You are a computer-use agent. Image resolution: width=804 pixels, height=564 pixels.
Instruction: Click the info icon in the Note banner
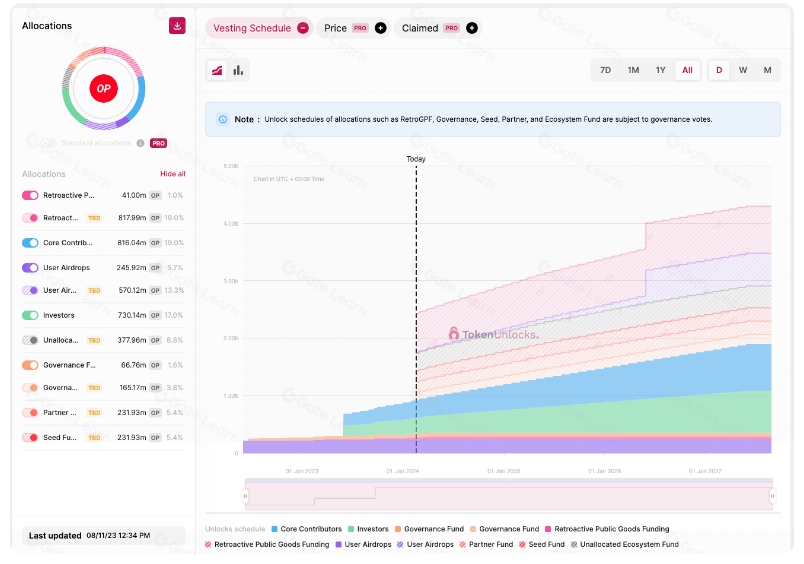223,119
